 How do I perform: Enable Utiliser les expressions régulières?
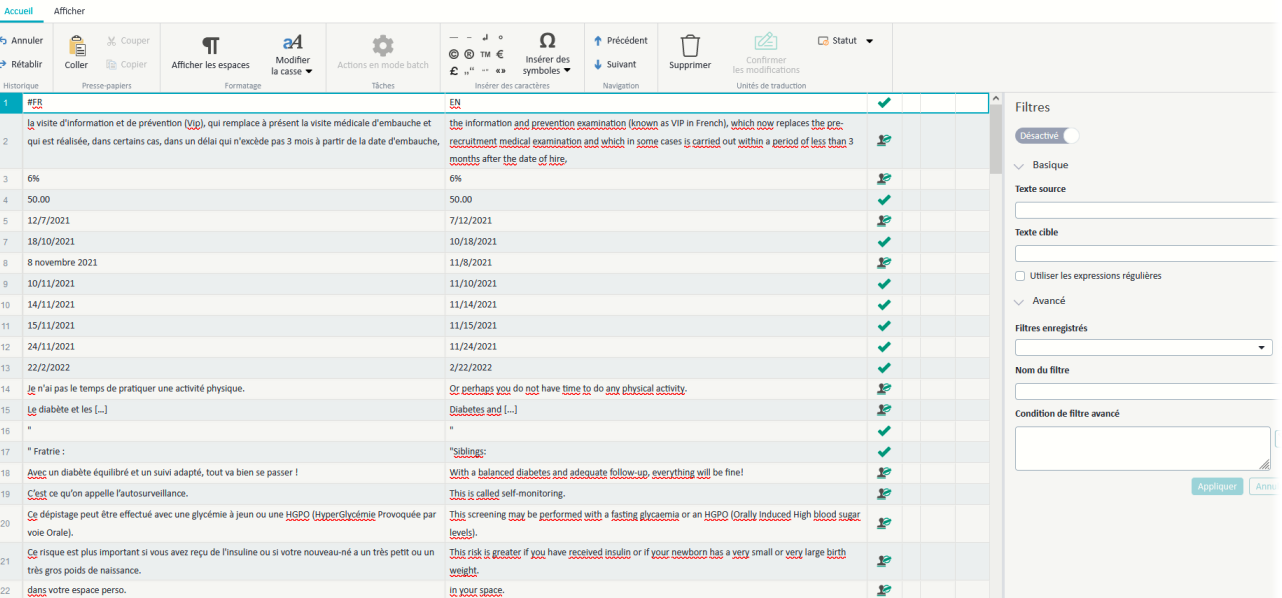(x=1020, y=276)
